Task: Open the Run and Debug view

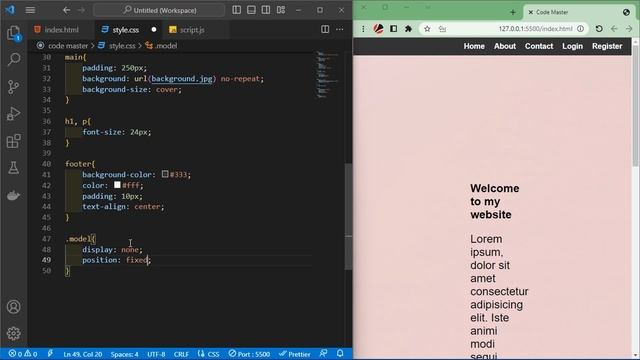Action: coord(13,114)
